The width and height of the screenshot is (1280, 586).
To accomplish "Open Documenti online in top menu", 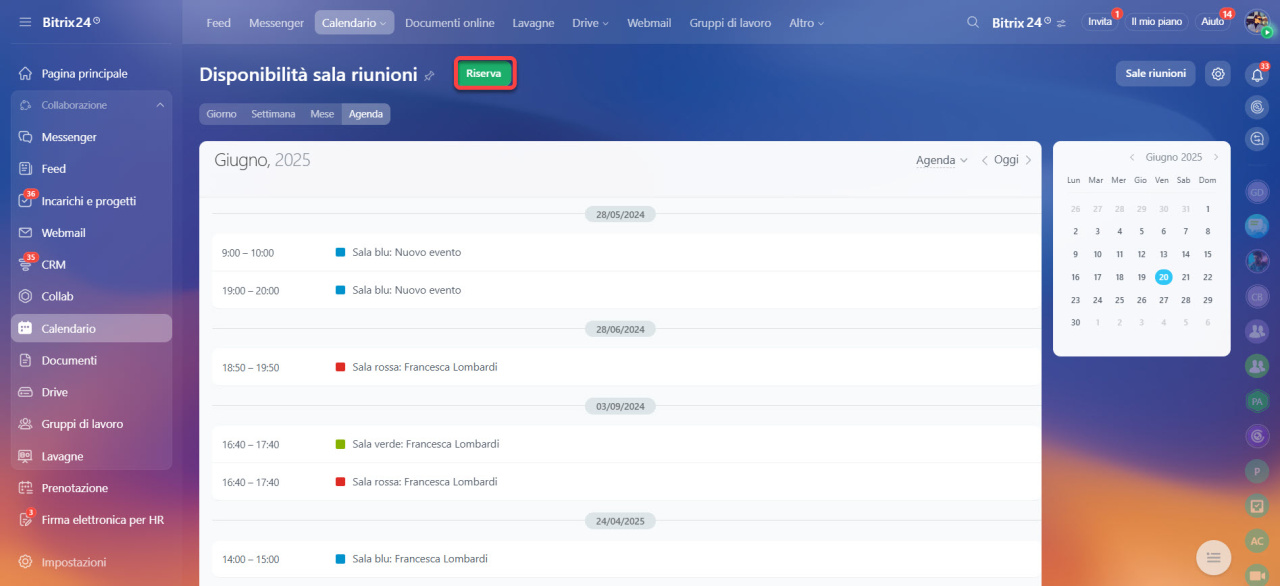I will click(450, 22).
